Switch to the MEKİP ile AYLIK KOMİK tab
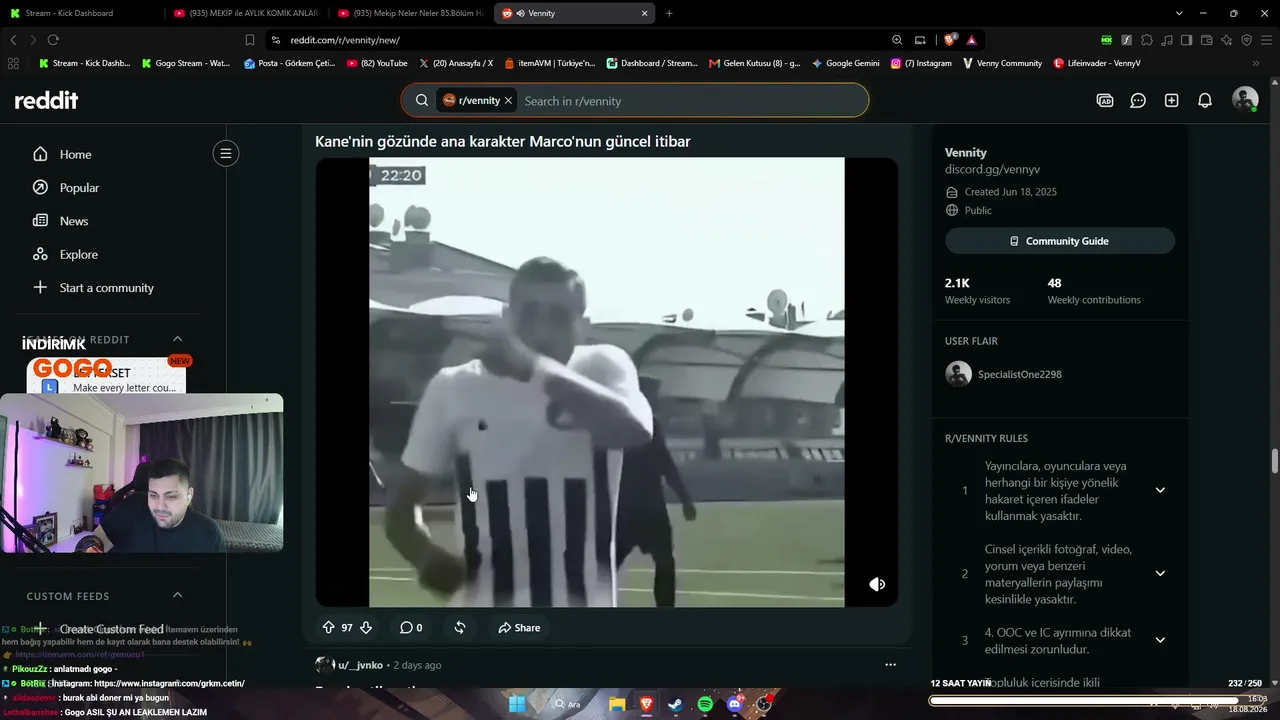 pos(245,13)
